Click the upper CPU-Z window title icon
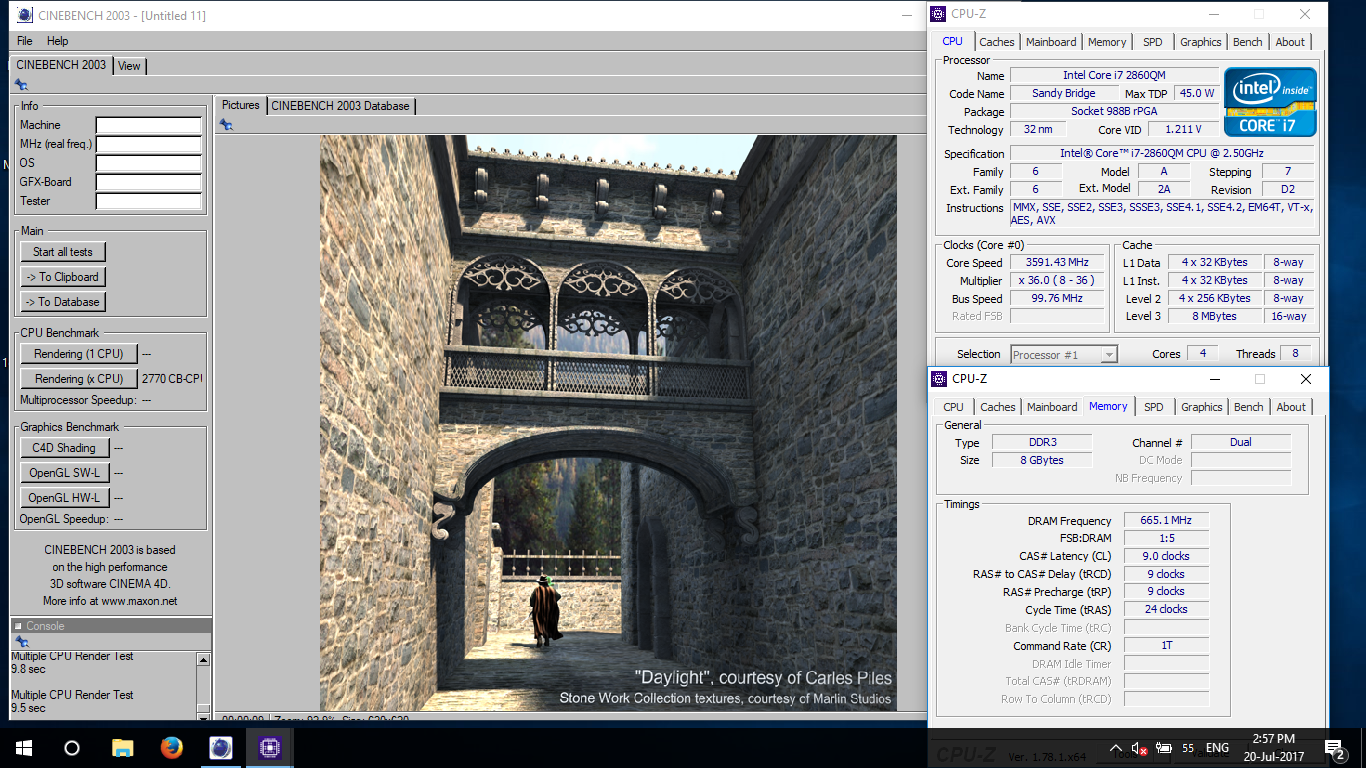 [x=938, y=14]
